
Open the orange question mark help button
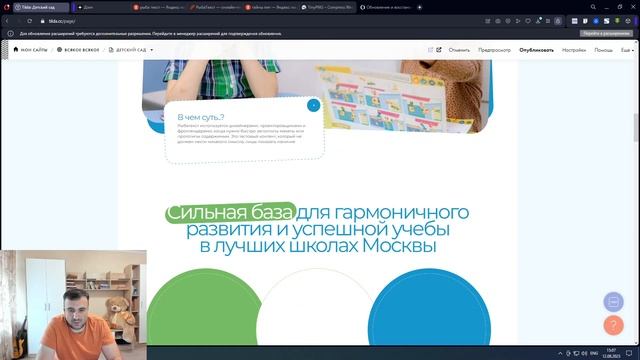pyautogui.click(x=613, y=326)
